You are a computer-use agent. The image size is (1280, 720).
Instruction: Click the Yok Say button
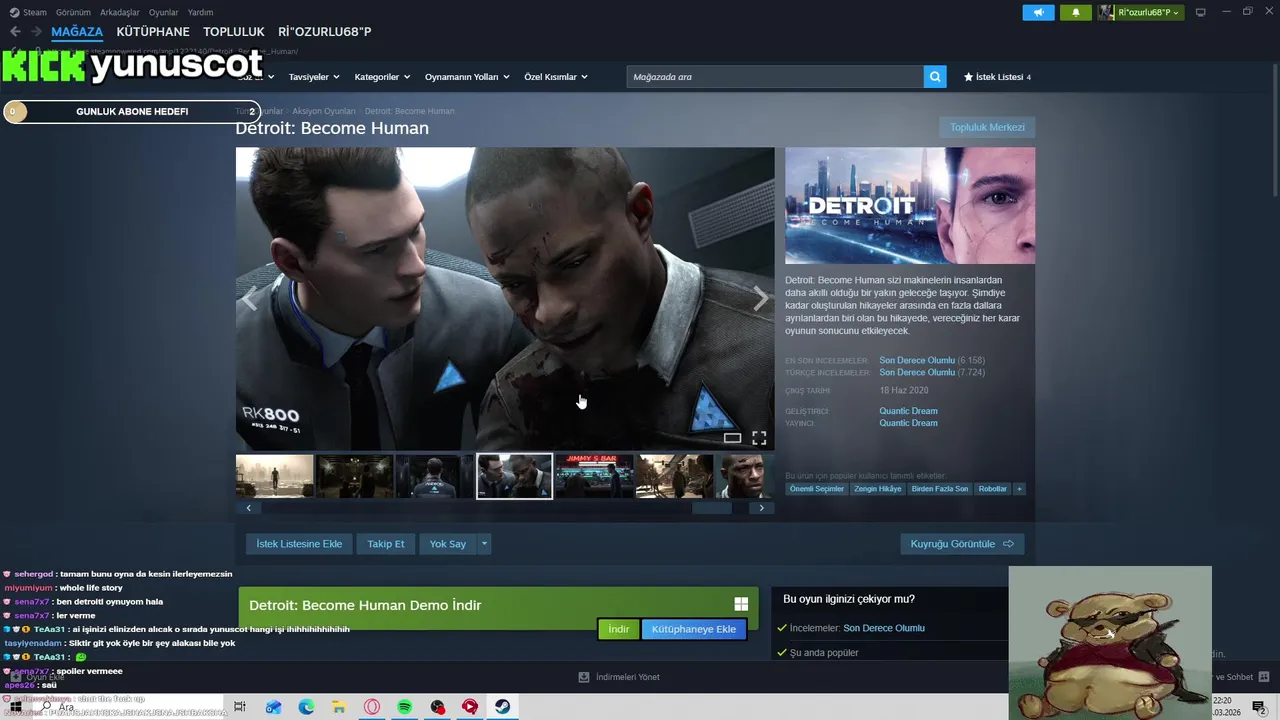(448, 544)
